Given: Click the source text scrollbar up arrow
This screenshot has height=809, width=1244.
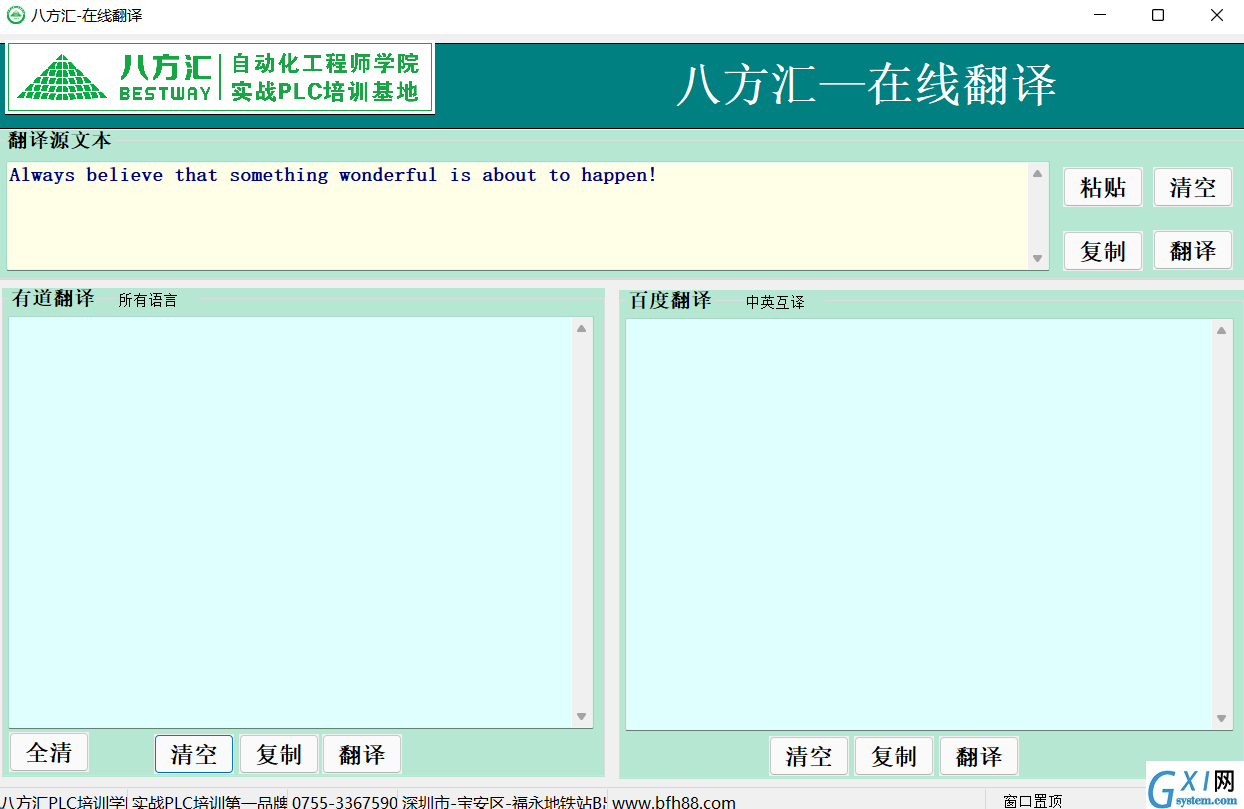Looking at the screenshot, I should 1038,173.
